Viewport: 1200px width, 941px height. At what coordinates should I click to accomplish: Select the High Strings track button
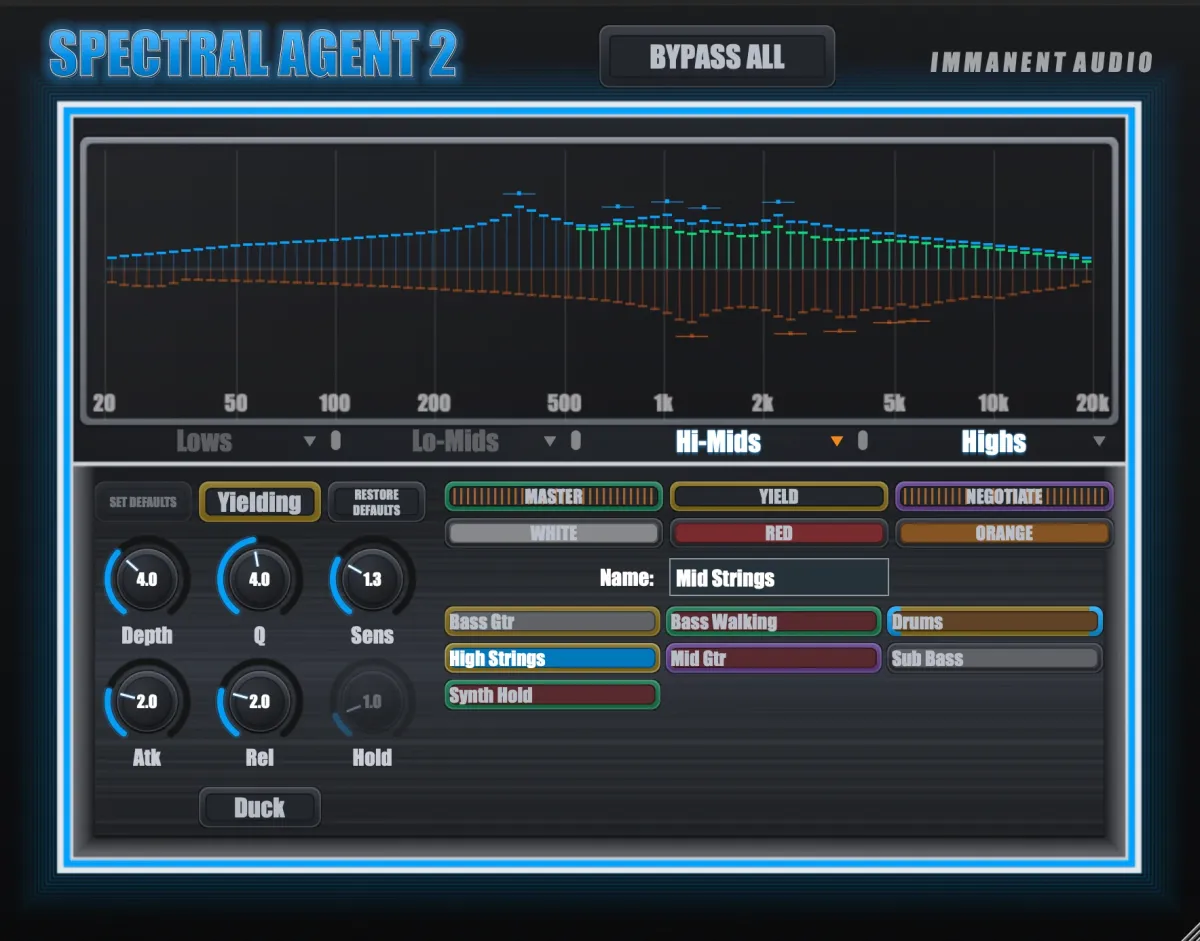pos(552,658)
